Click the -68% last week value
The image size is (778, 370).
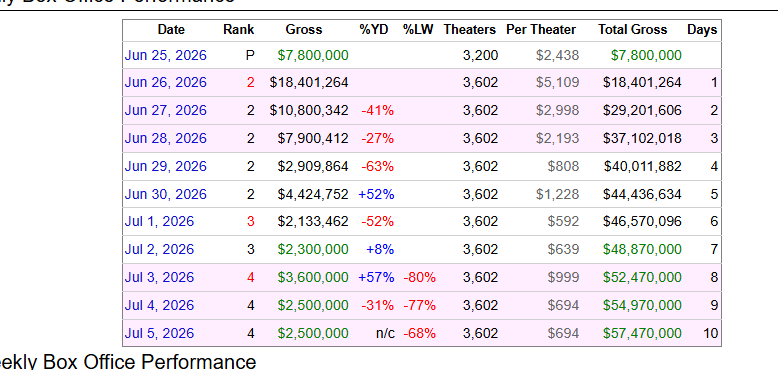point(420,333)
